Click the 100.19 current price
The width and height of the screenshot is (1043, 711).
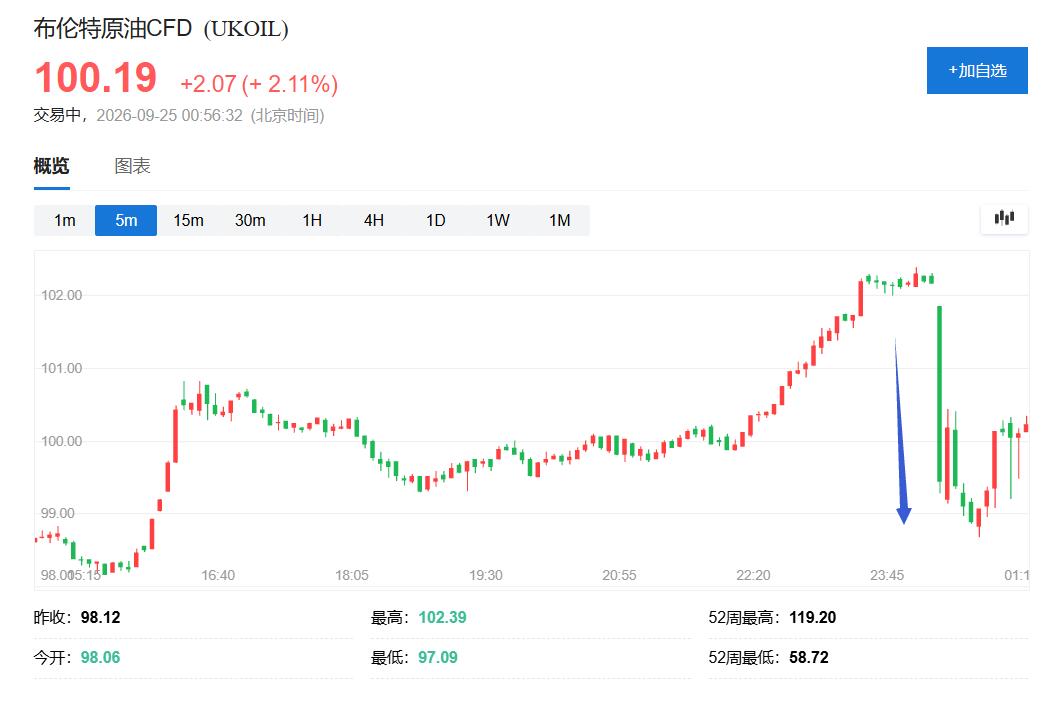click(96, 78)
